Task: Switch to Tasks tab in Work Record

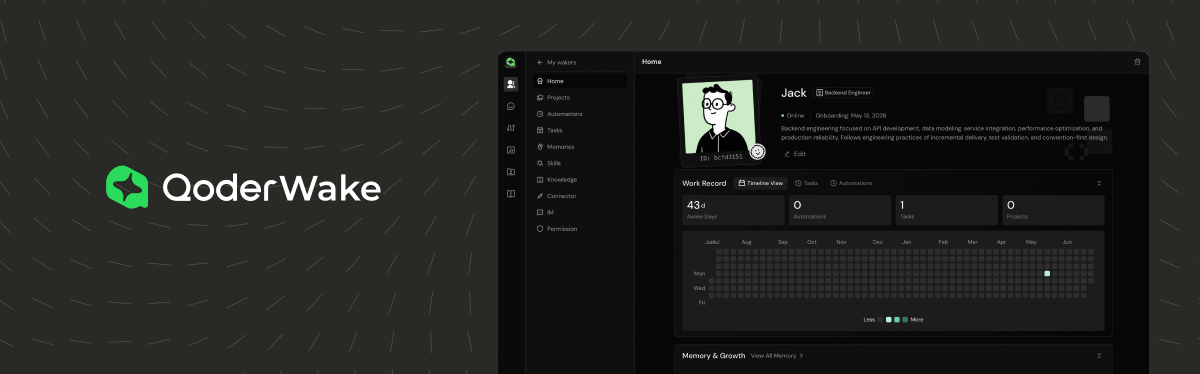Action: pyautogui.click(x=807, y=183)
